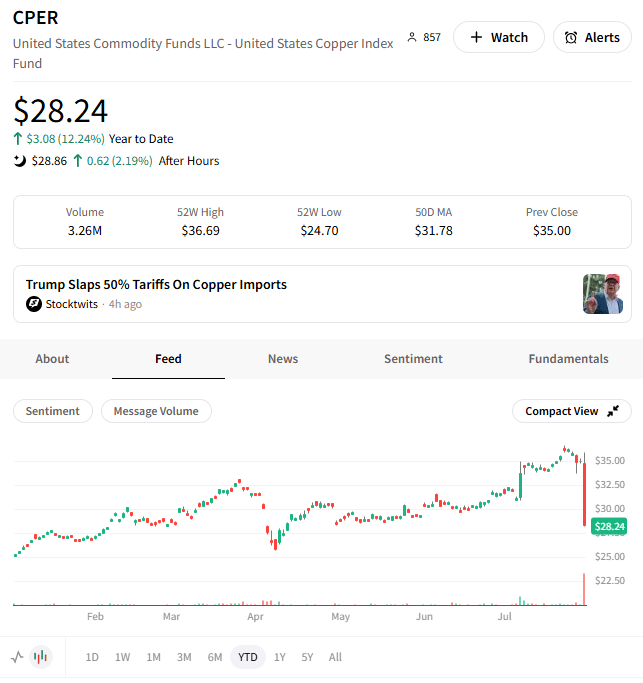Screen dimensions: 643x683
Task: Click the 50D MA value $31.78
Action: click(433, 230)
